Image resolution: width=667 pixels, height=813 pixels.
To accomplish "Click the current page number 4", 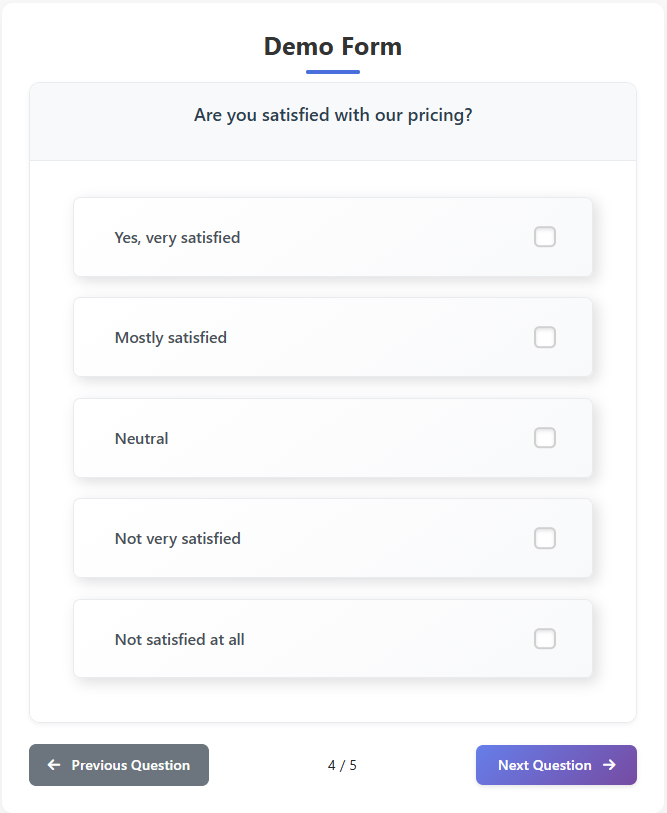I will [332, 766].
